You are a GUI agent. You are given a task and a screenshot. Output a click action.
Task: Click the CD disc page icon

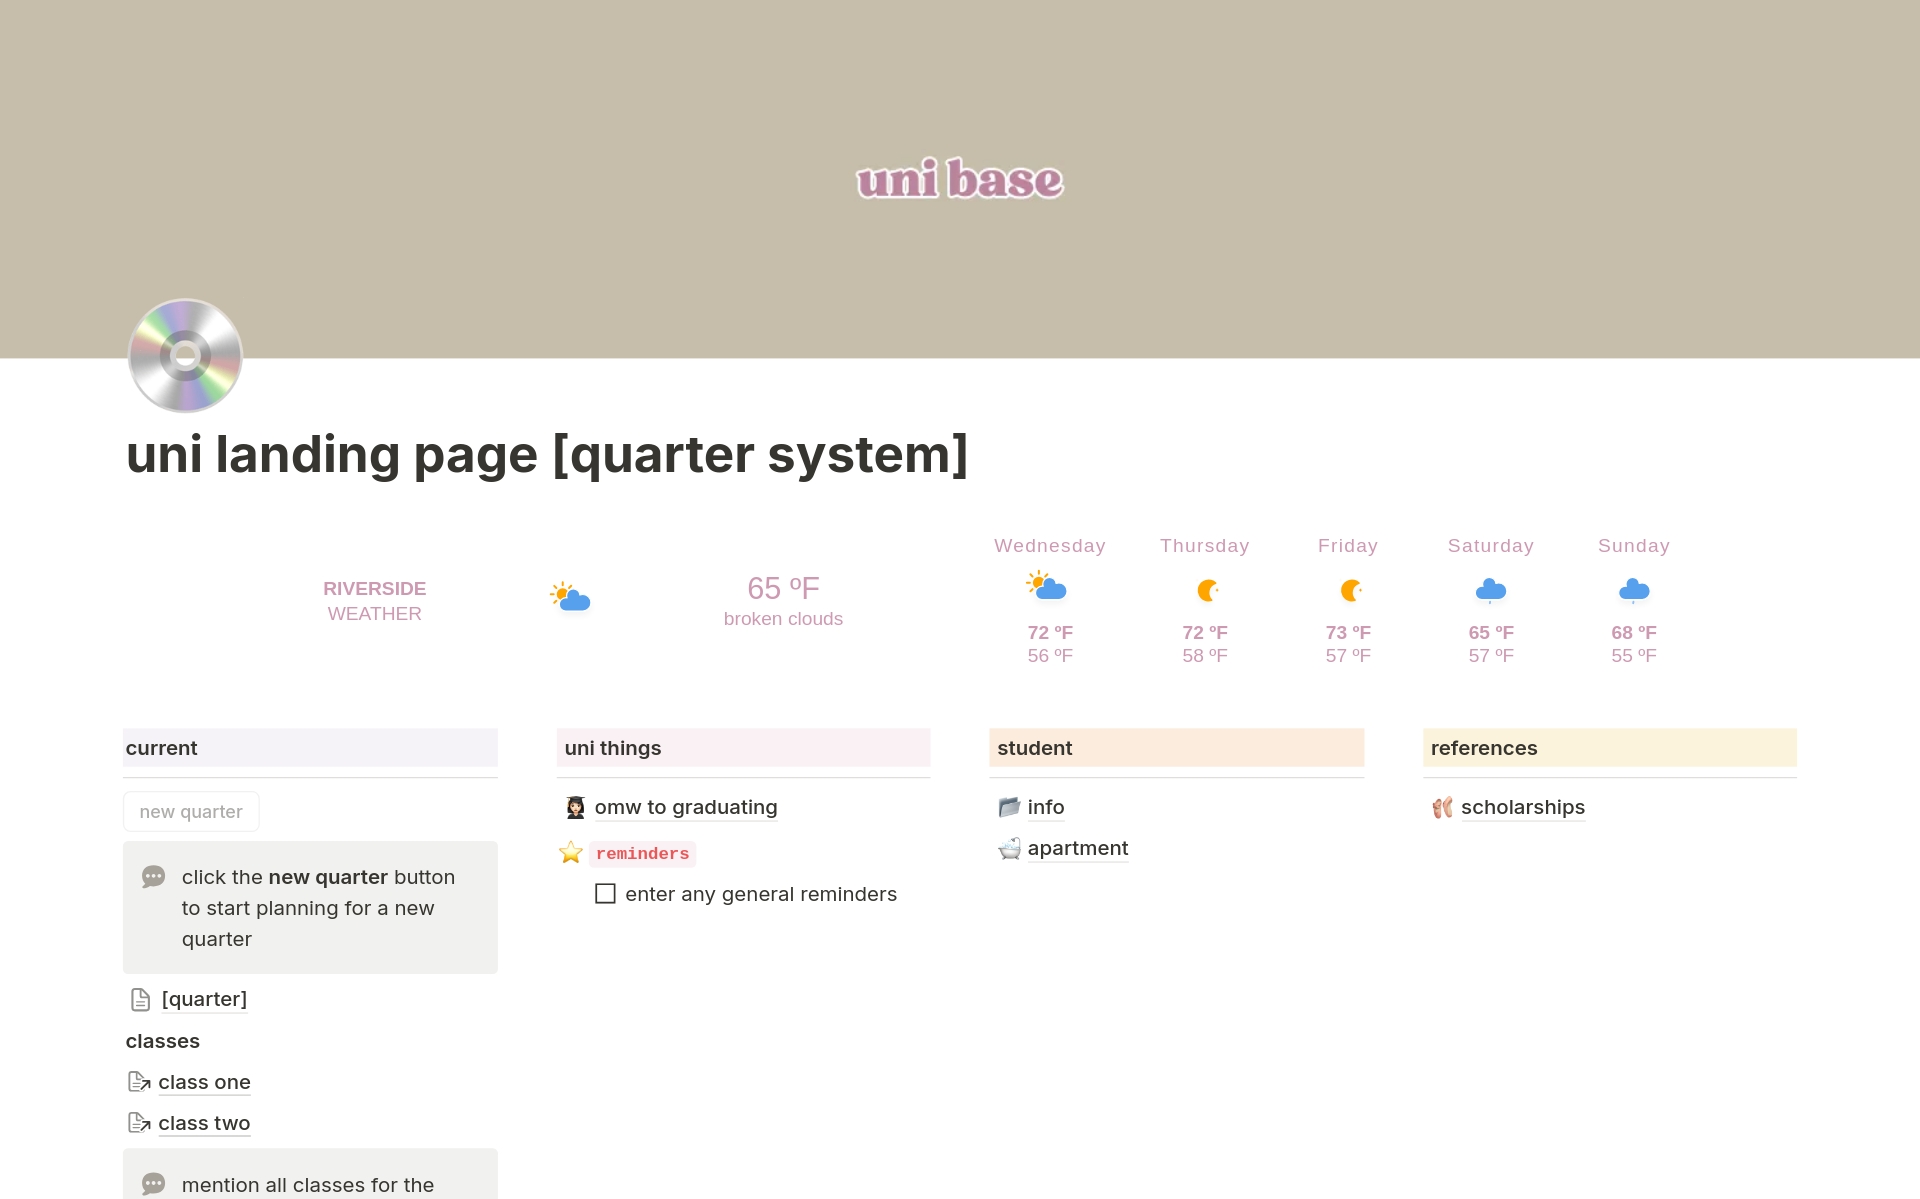click(x=185, y=355)
